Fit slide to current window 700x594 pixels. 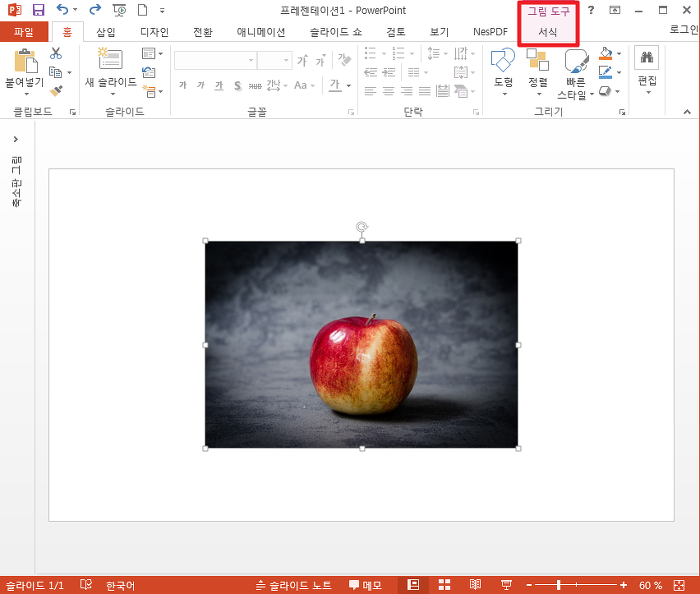(x=679, y=585)
